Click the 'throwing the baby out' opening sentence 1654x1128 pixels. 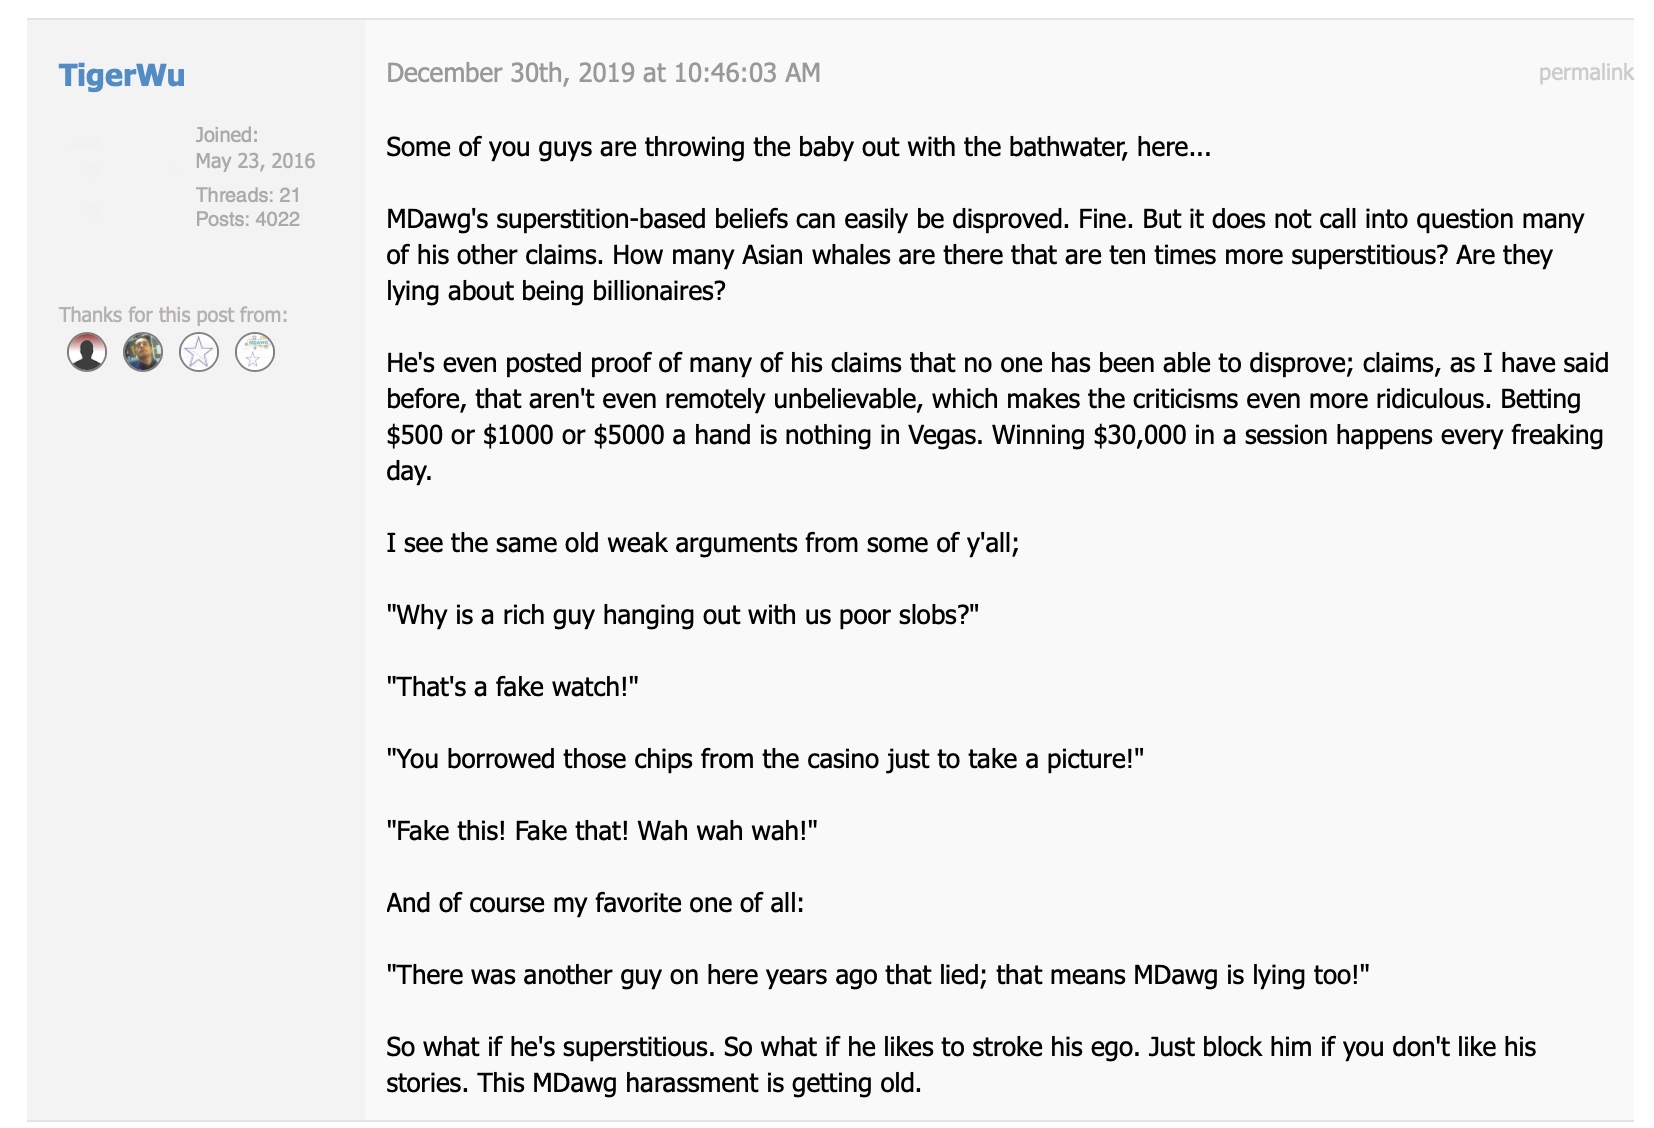pos(798,147)
